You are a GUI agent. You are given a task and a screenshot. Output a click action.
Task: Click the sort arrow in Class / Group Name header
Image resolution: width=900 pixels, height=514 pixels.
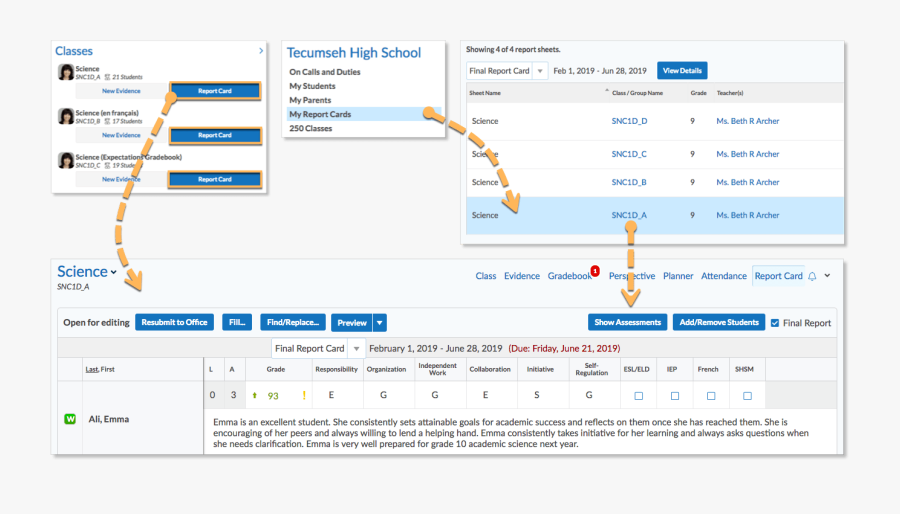click(x=606, y=91)
